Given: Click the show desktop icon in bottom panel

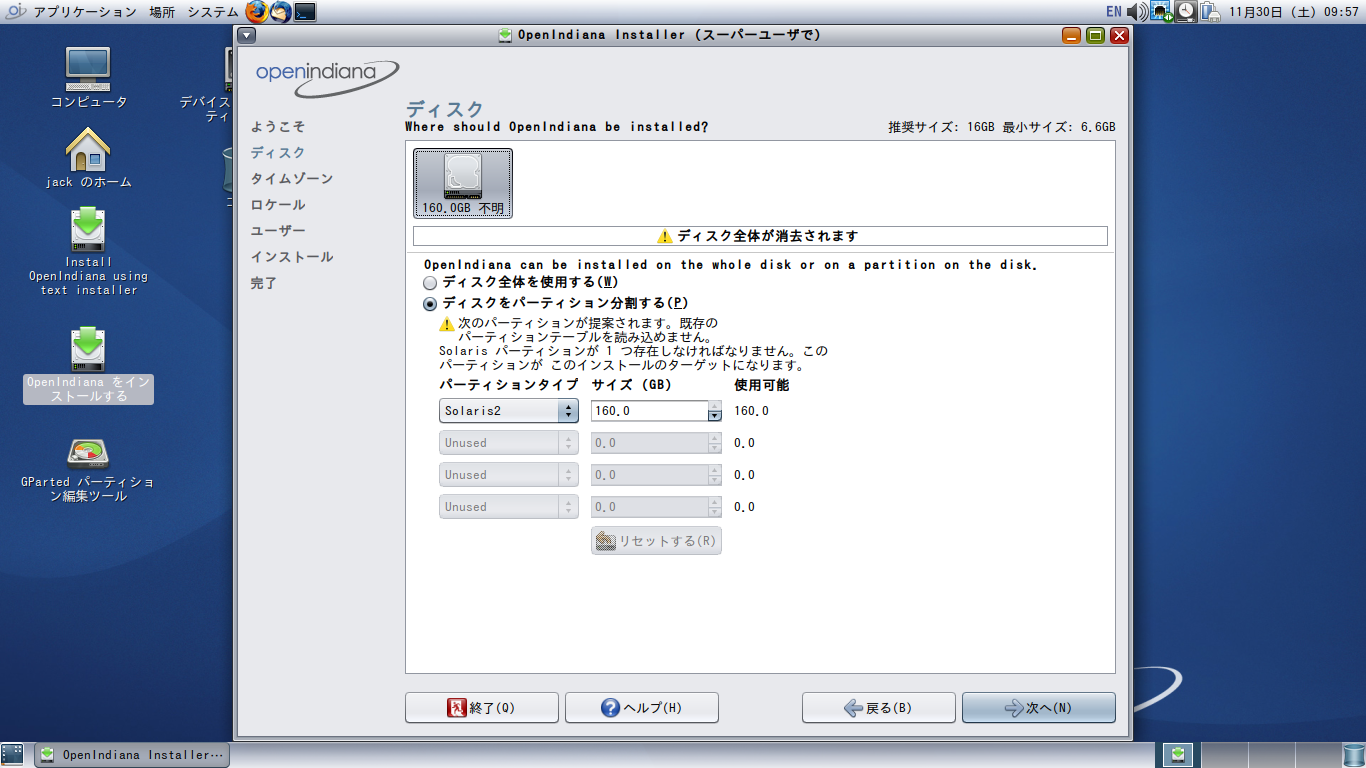Looking at the screenshot, I should (13, 755).
